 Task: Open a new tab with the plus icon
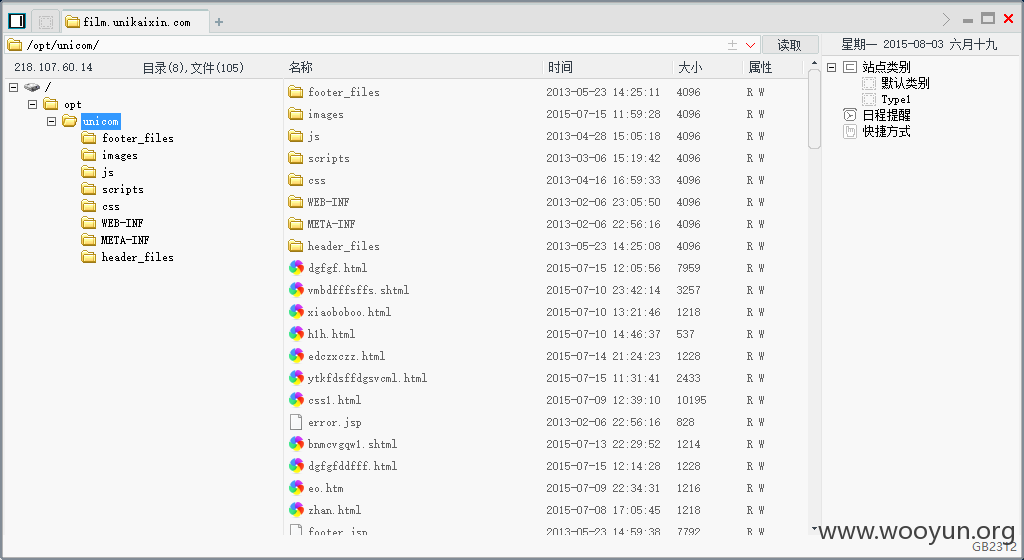tap(219, 22)
